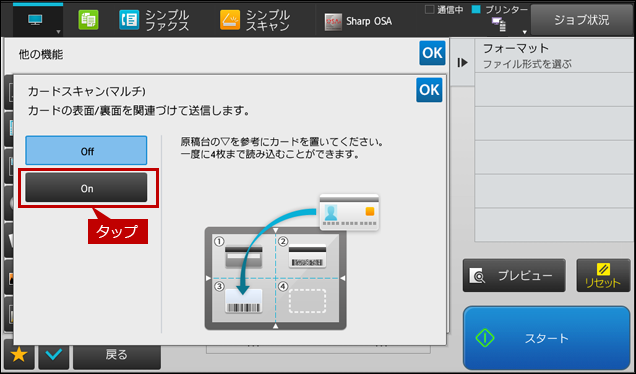This screenshot has height=374, width=636.
Task: Switch to シンプルスキャン mode
Action: click(x=255, y=20)
